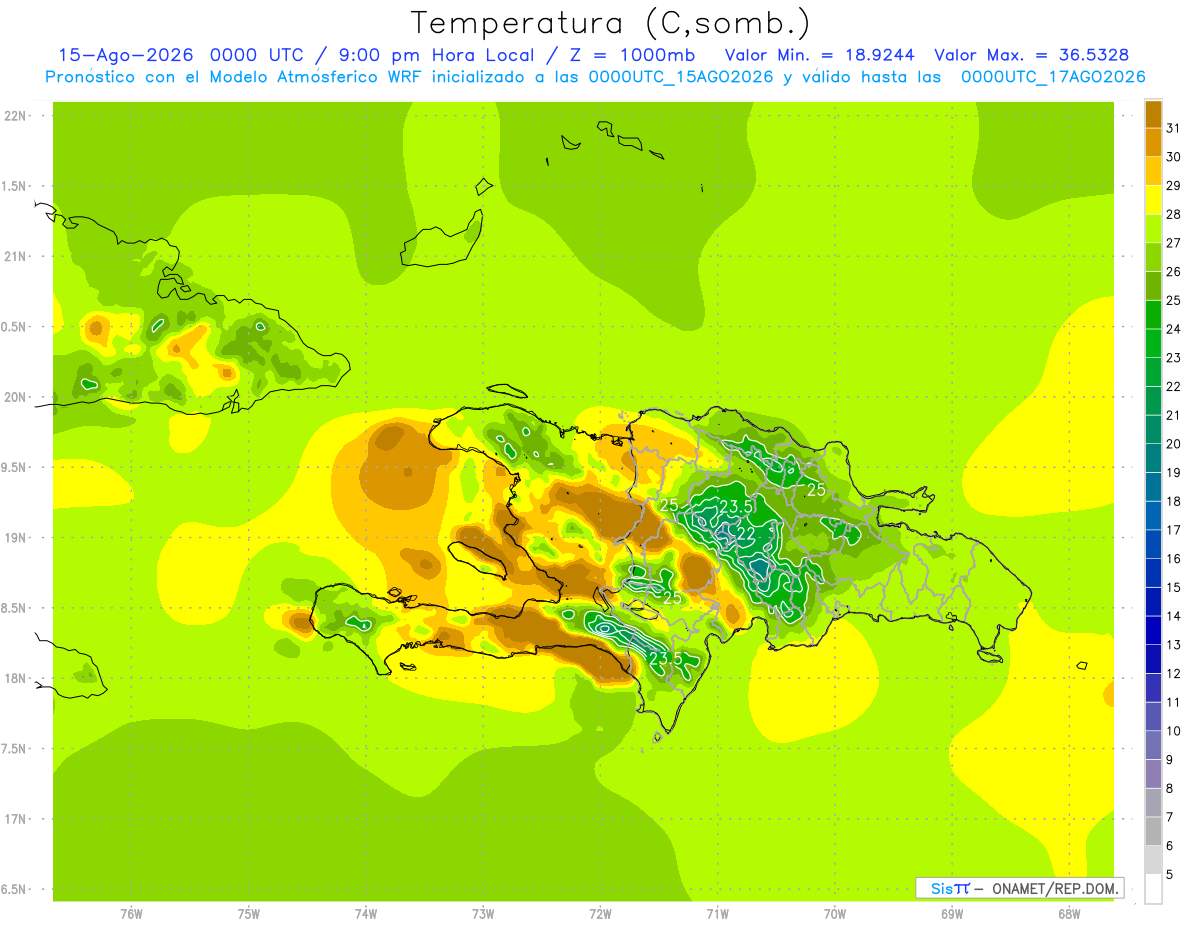This screenshot has width=1200, height=927.
Task: Pick the white swatch below 5
Action: point(1153,889)
